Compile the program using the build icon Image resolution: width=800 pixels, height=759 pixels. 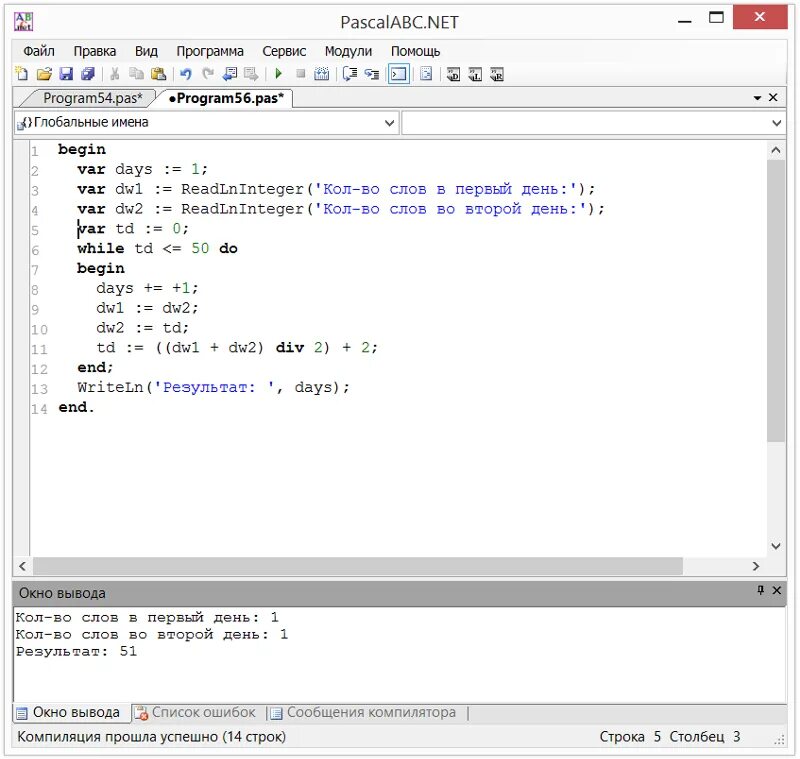pos(321,74)
